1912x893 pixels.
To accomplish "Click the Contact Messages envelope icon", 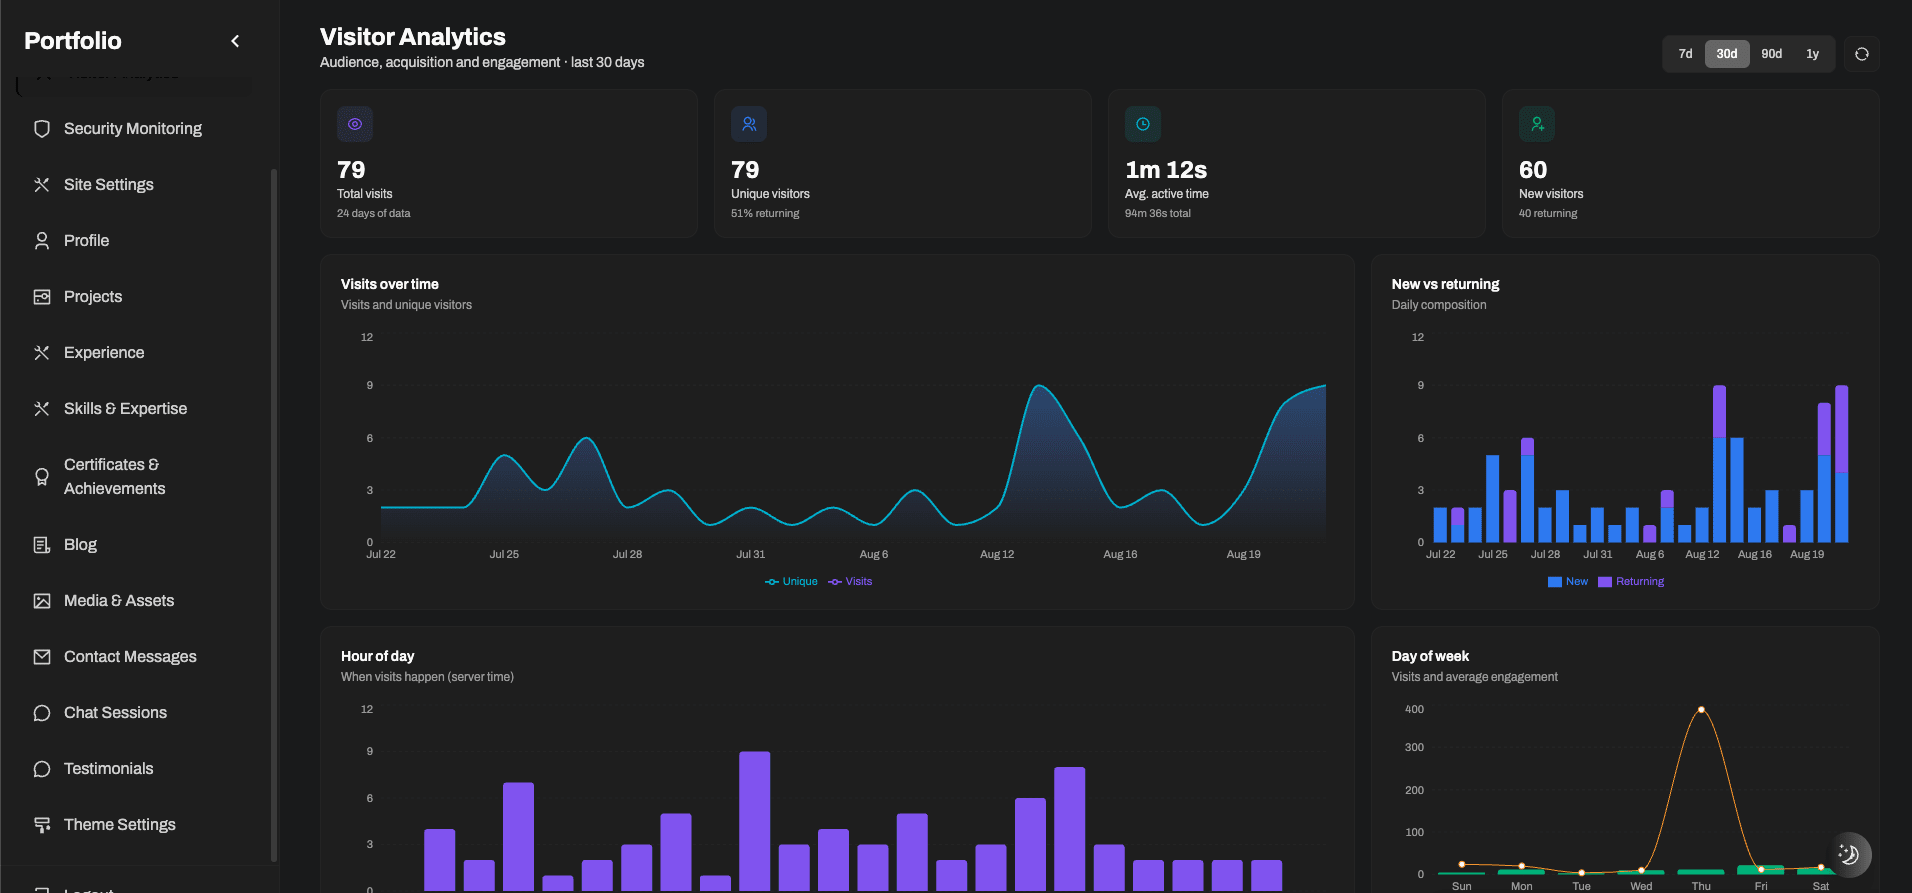I will pos(42,657).
